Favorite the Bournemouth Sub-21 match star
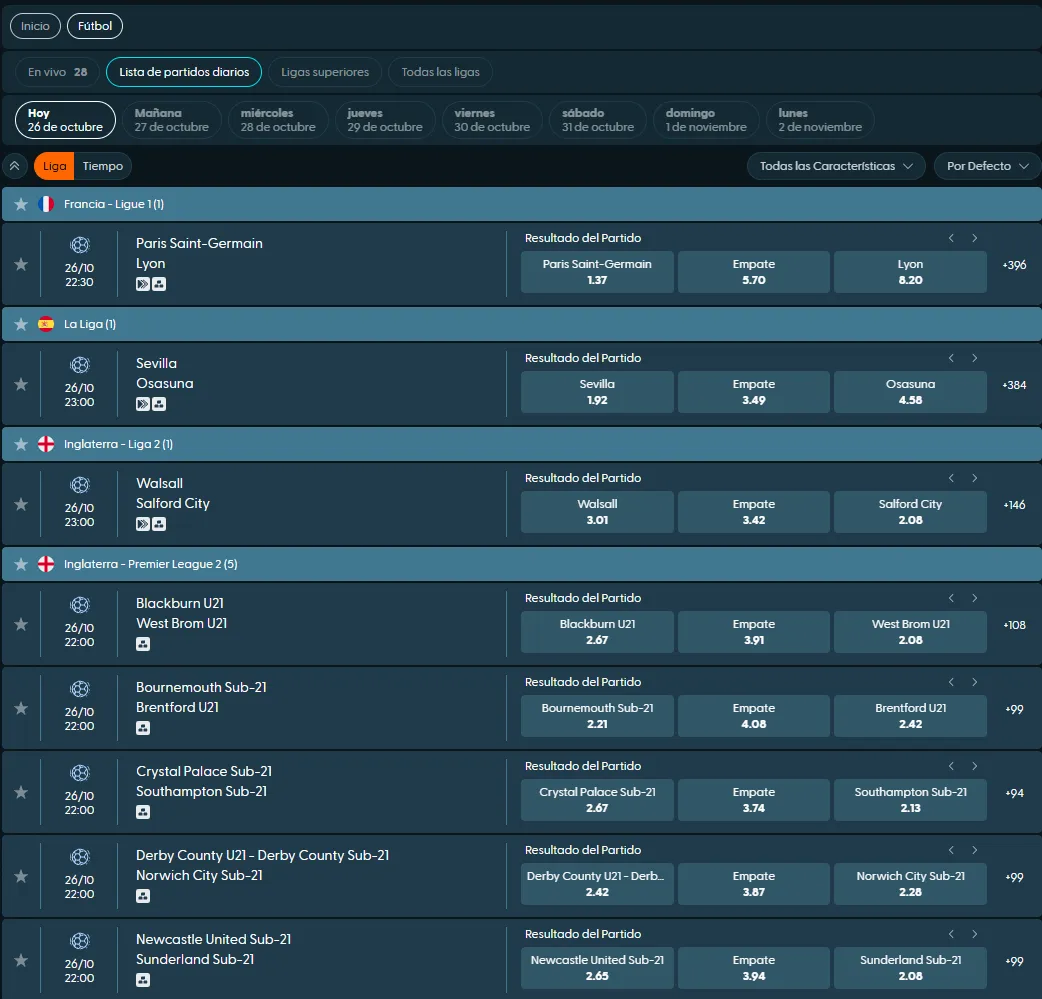1042x999 pixels. (x=21, y=709)
